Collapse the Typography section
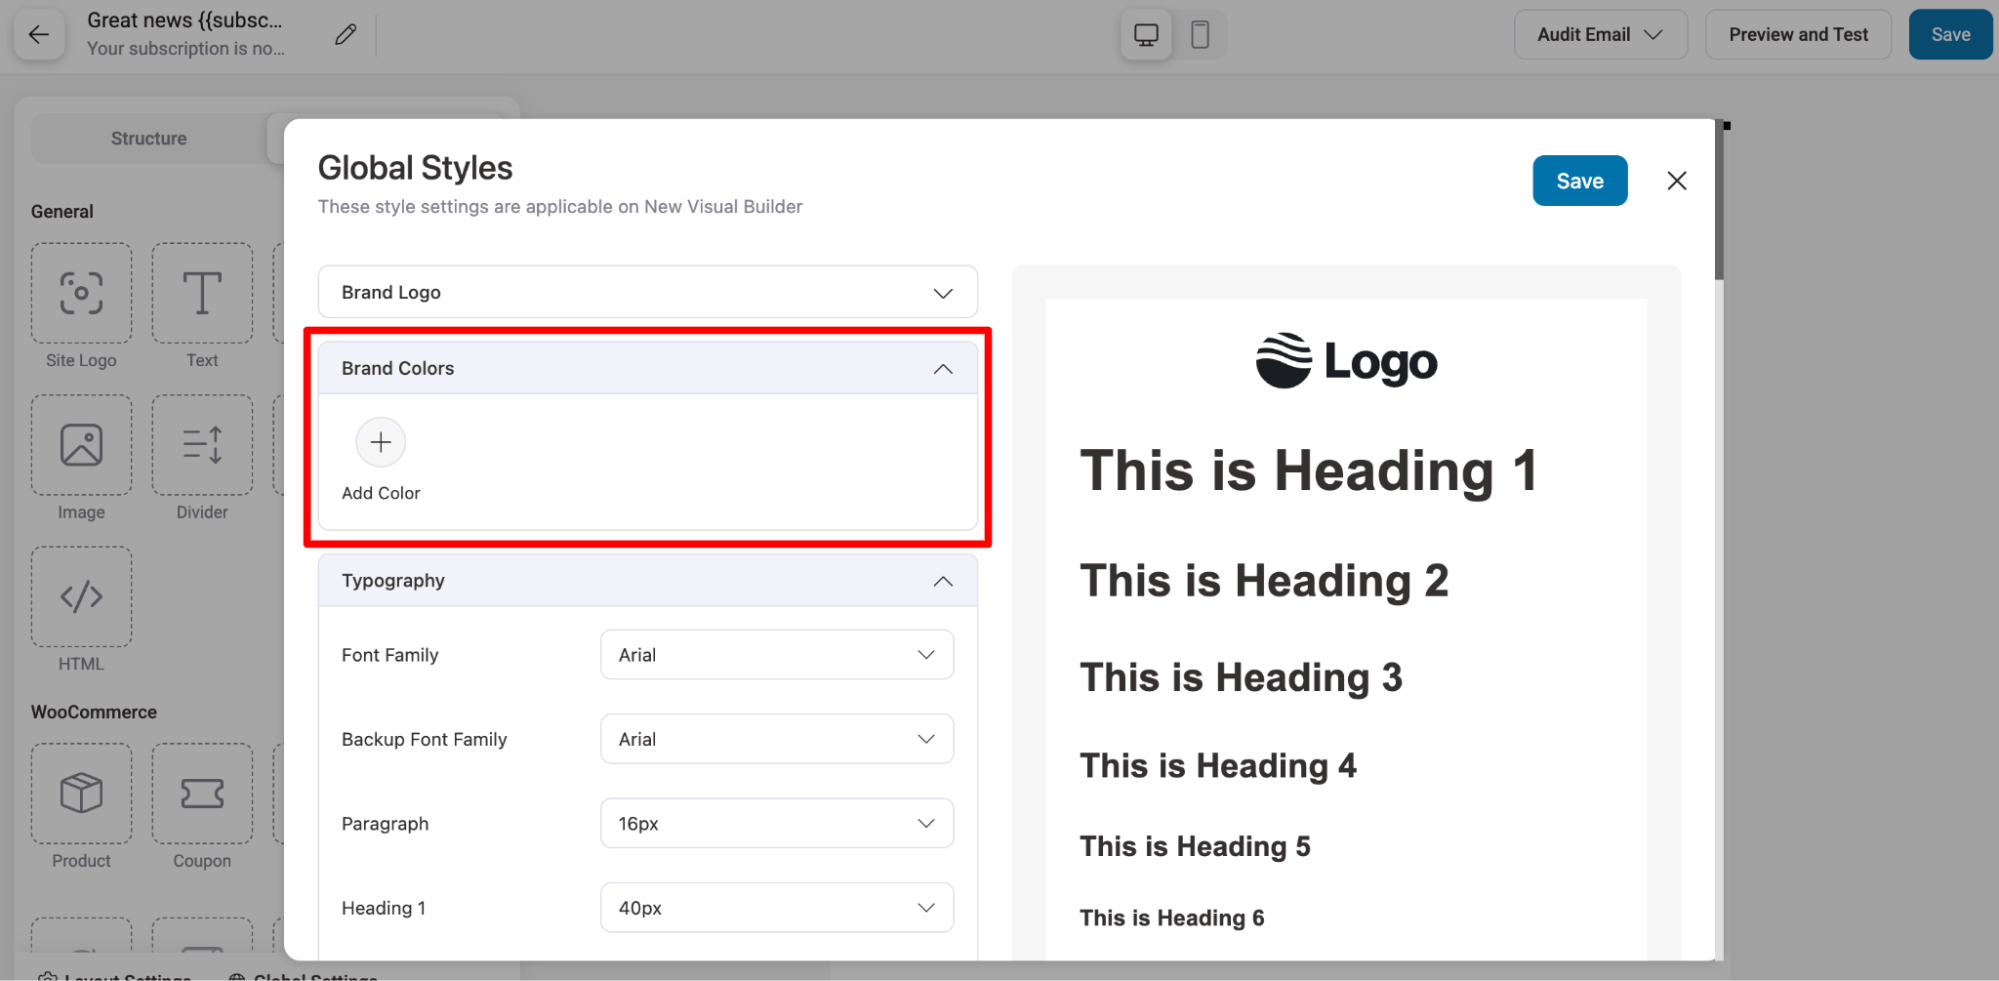This screenshot has width=1999, height=981. (942, 581)
